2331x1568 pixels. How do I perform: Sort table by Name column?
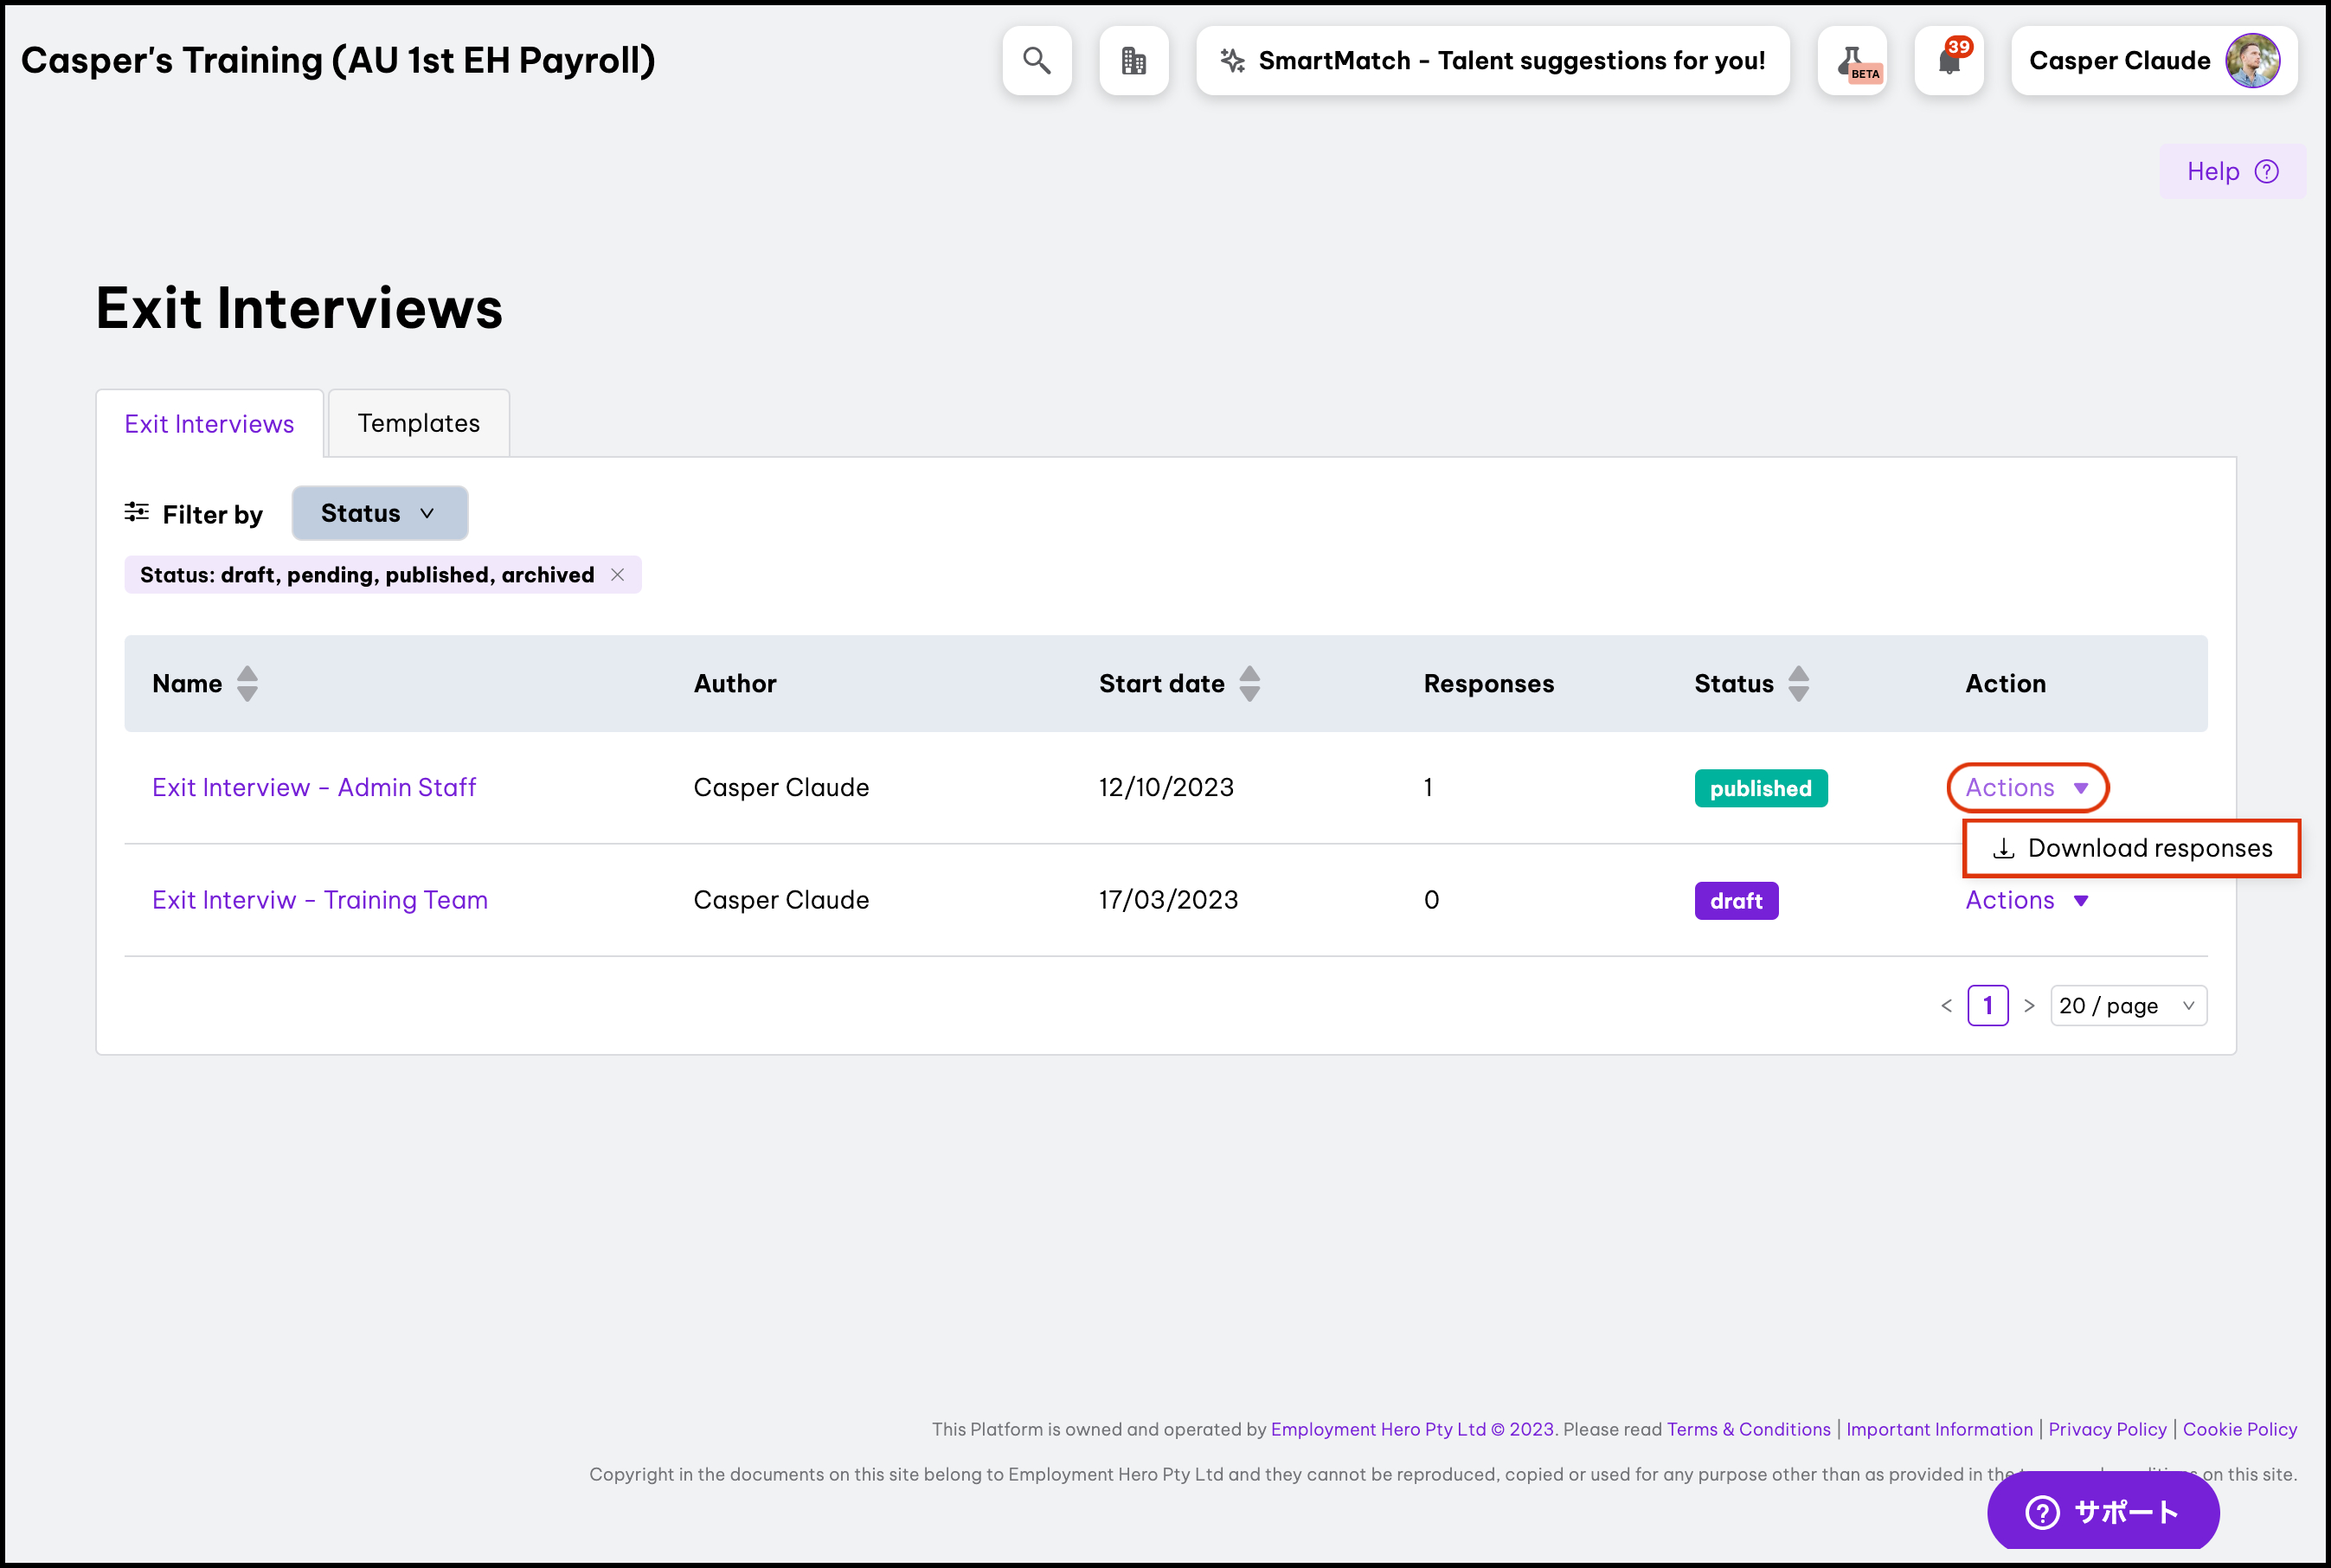coord(247,684)
